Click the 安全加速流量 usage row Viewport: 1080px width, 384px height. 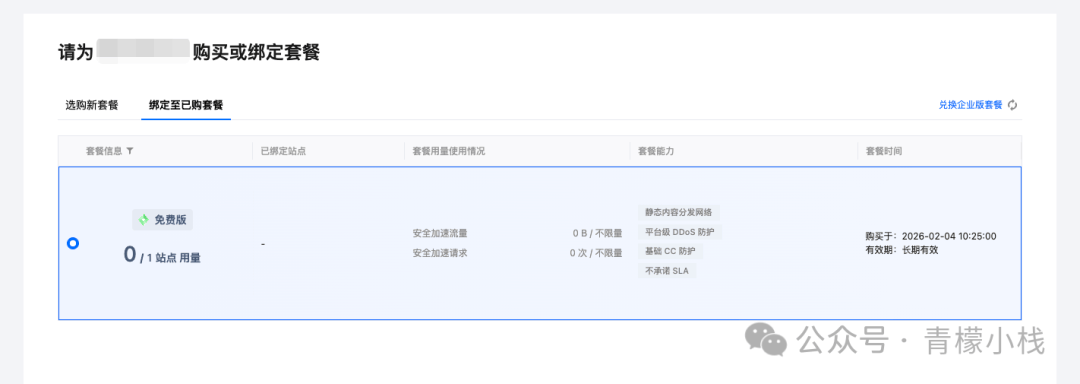tap(517, 233)
